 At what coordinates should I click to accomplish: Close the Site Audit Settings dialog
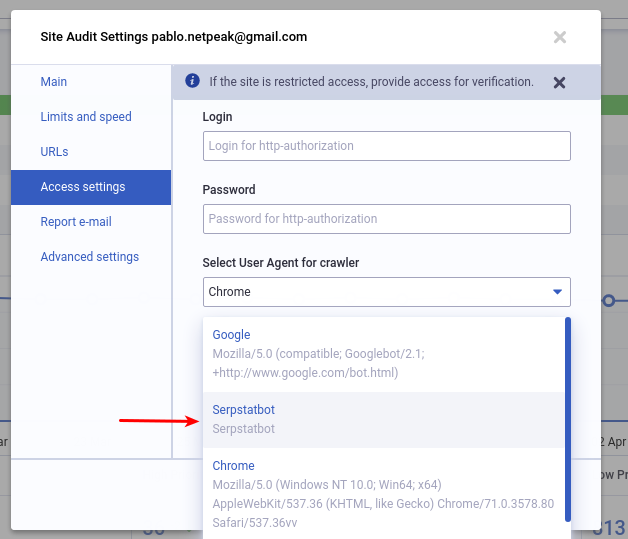click(x=560, y=37)
